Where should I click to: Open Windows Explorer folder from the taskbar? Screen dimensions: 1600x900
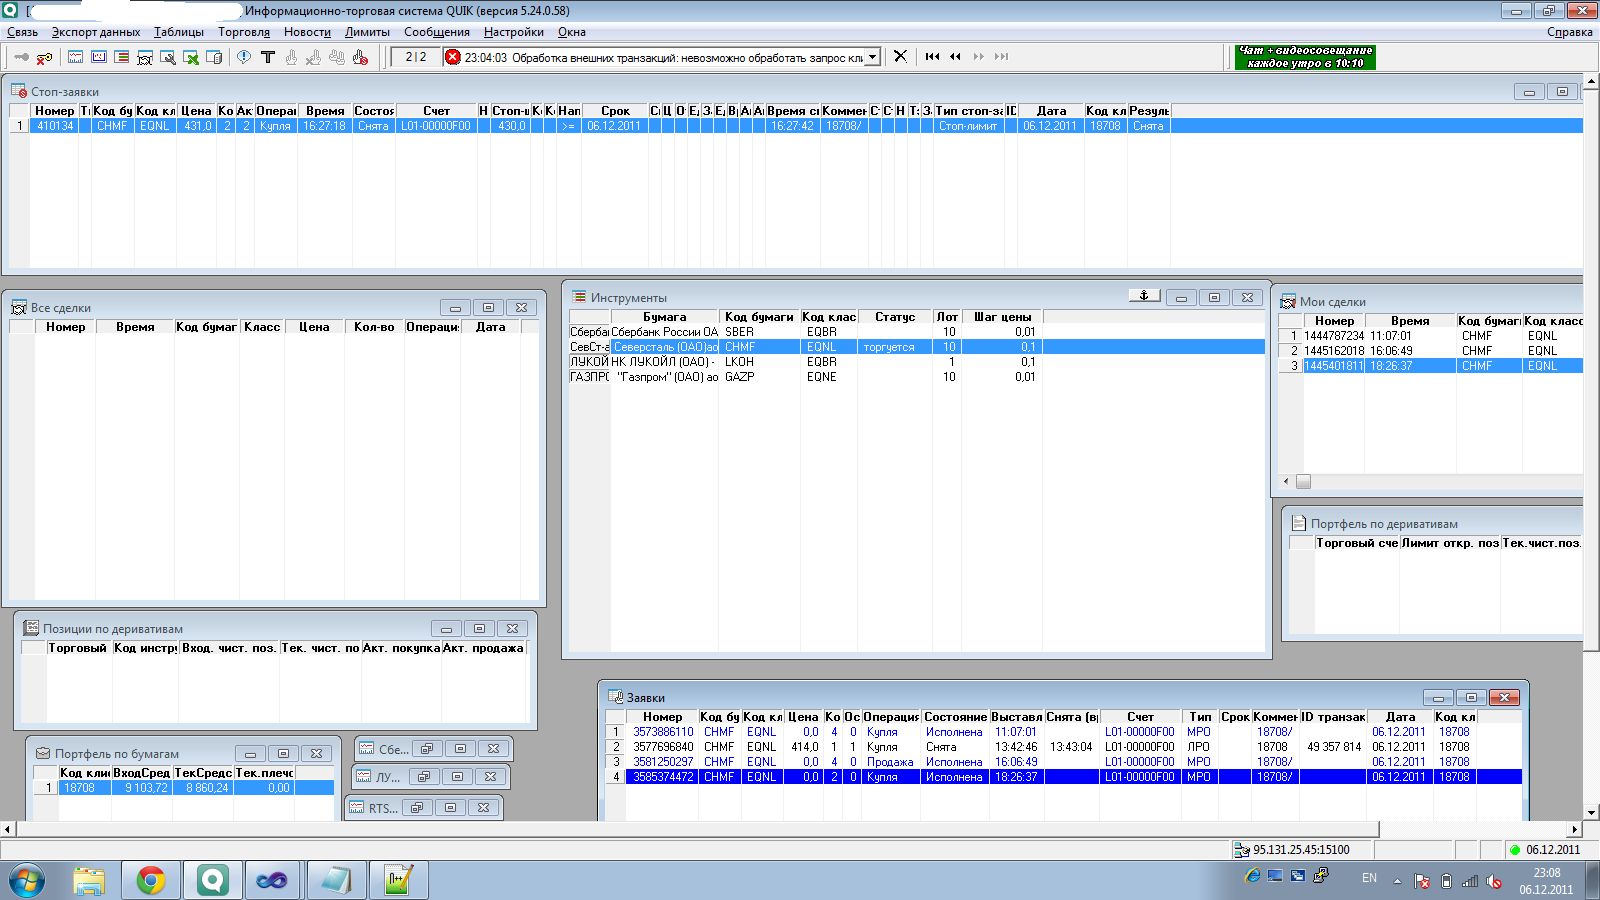89,880
